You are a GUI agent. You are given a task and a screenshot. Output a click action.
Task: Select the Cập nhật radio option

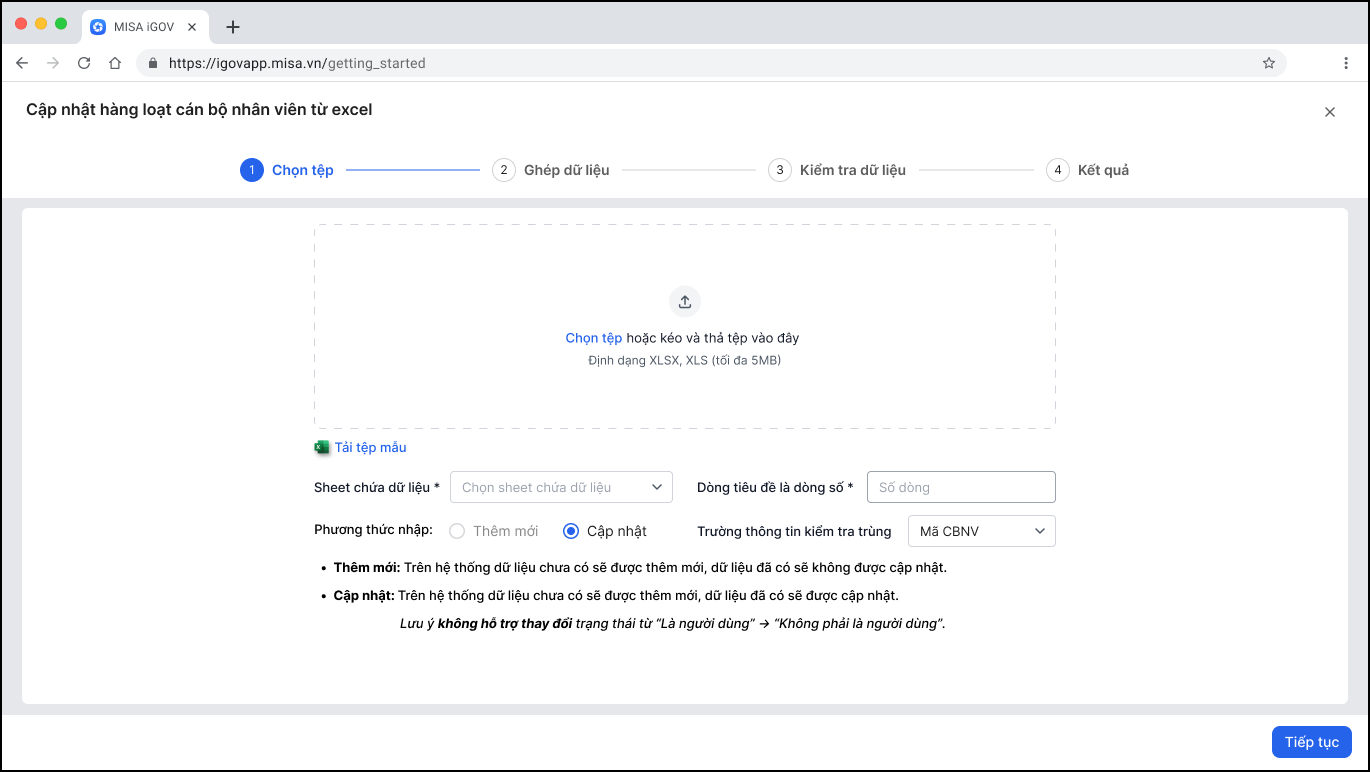coord(571,531)
